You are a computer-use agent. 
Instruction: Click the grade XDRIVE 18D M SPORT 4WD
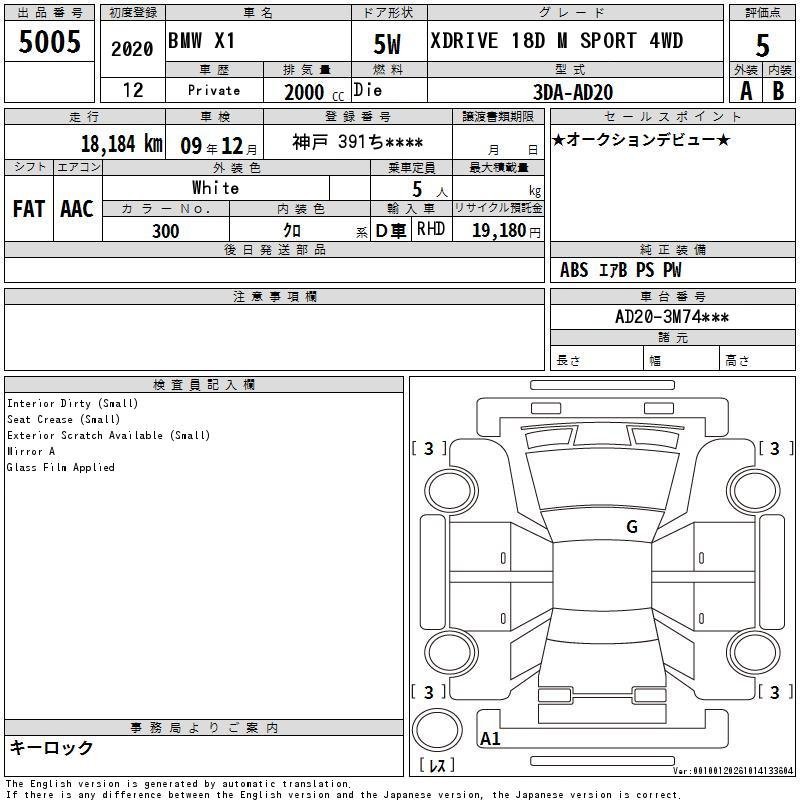[557, 40]
